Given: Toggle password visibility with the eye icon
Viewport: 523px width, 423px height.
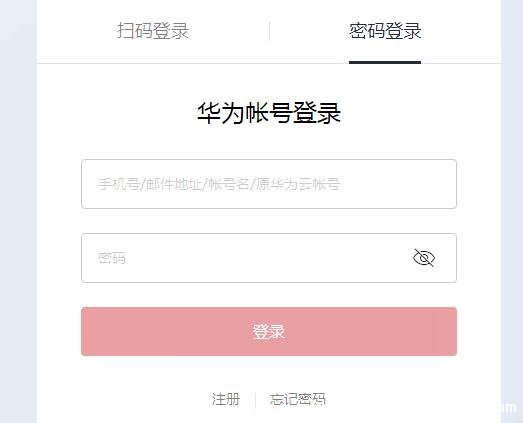Looking at the screenshot, I should pyautogui.click(x=424, y=258).
